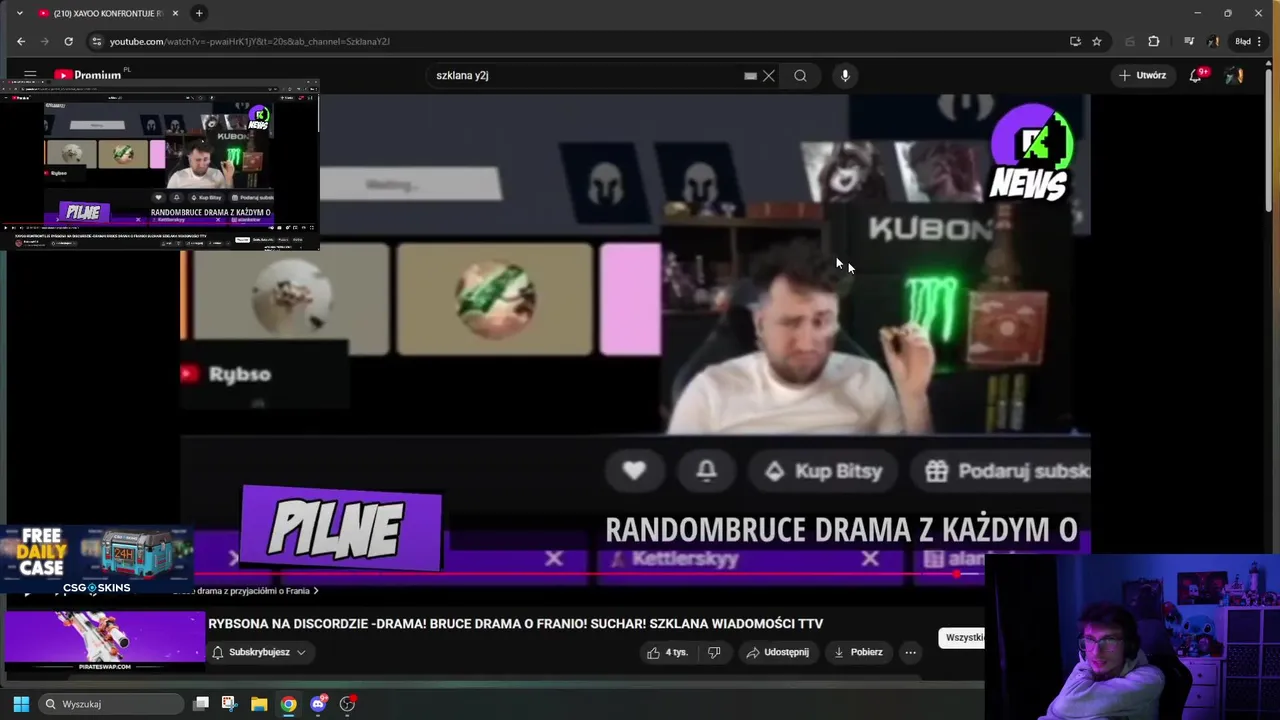Screen dimensions: 1280x720
Task: Click the Utwórz create button
Action: [1142, 75]
